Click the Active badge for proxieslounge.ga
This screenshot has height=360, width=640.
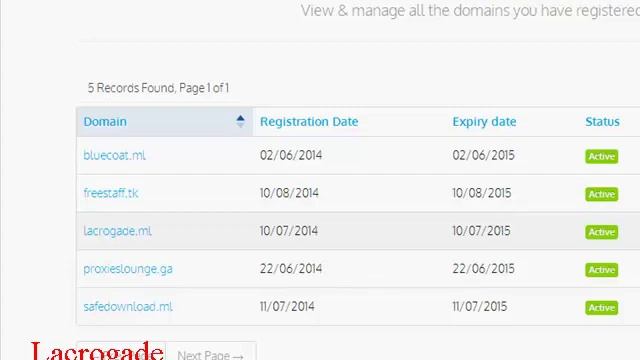coord(602,270)
